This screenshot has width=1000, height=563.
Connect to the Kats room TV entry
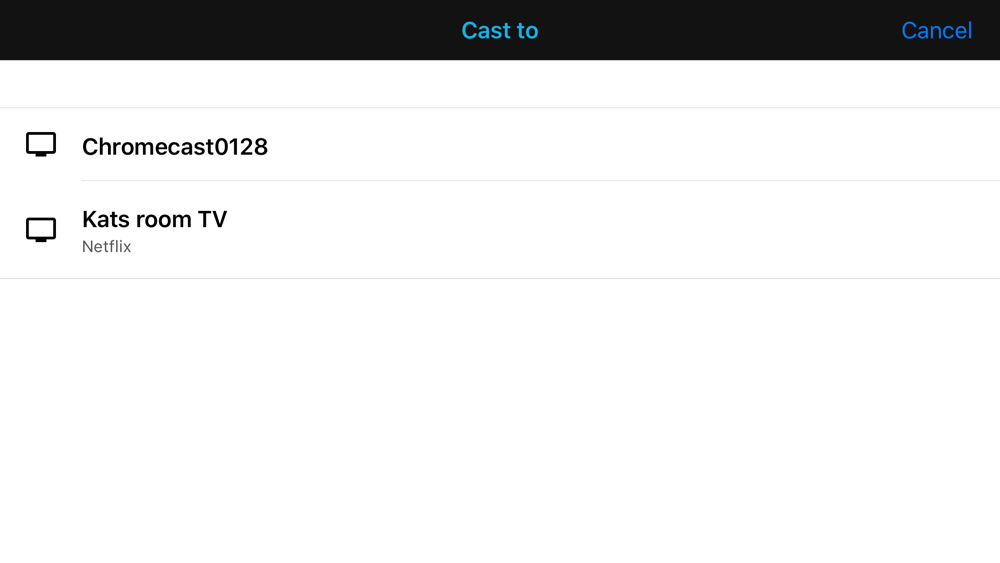500,230
